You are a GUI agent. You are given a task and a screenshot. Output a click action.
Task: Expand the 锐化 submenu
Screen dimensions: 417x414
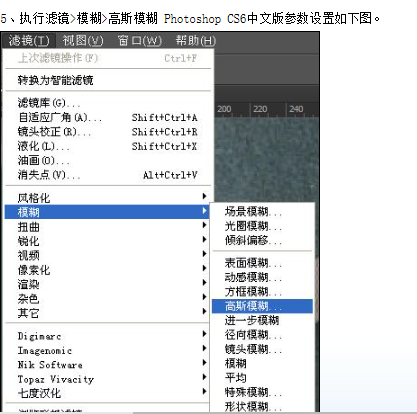click(x=107, y=241)
